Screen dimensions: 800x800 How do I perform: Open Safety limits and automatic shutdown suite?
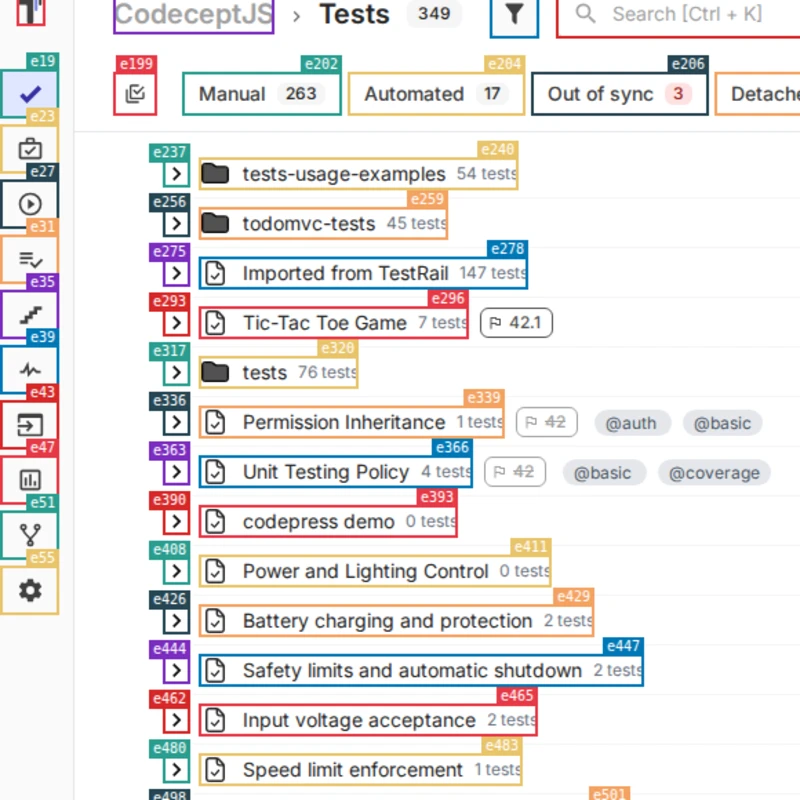click(421, 670)
